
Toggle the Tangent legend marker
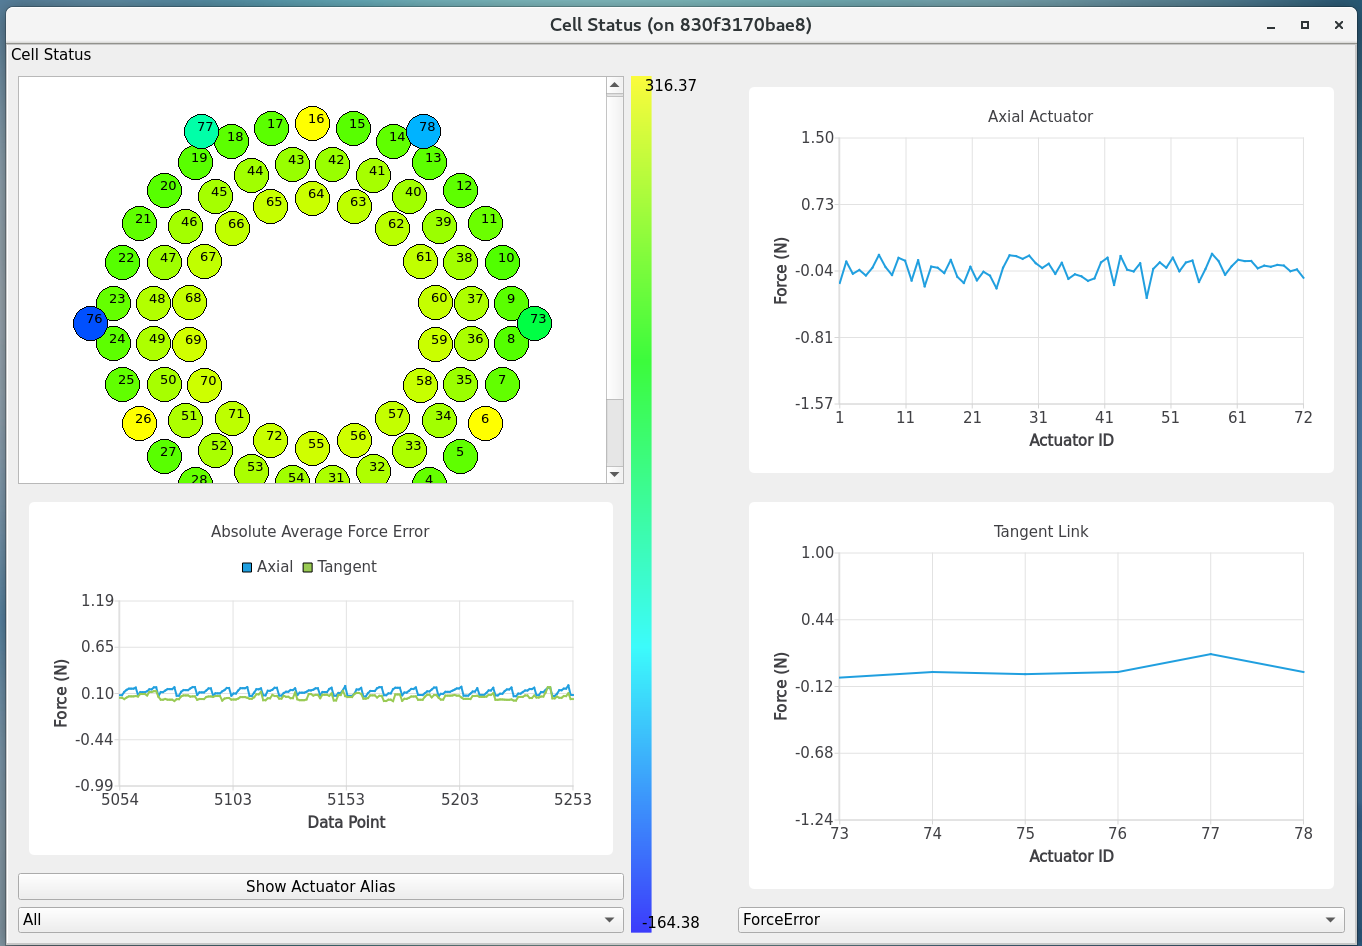click(x=308, y=567)
